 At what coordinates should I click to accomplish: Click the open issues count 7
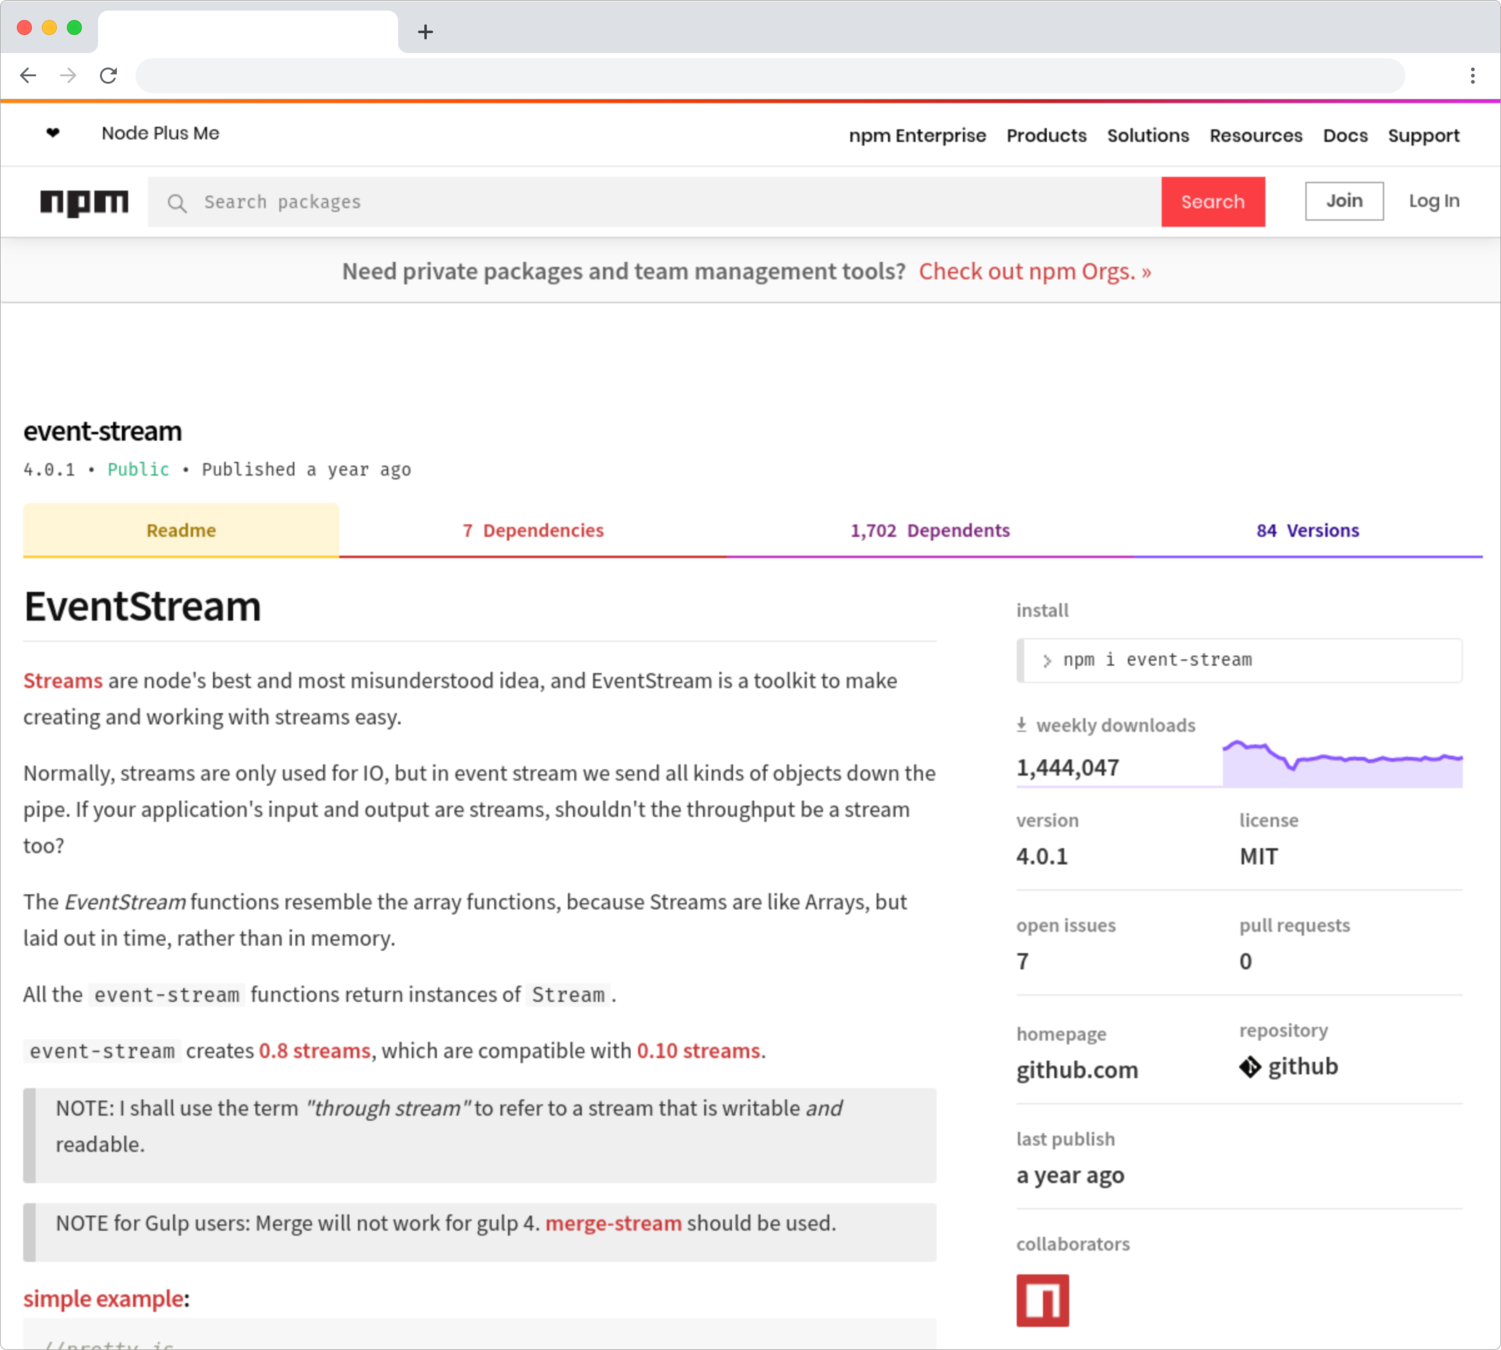click(x=1022, y=962)
